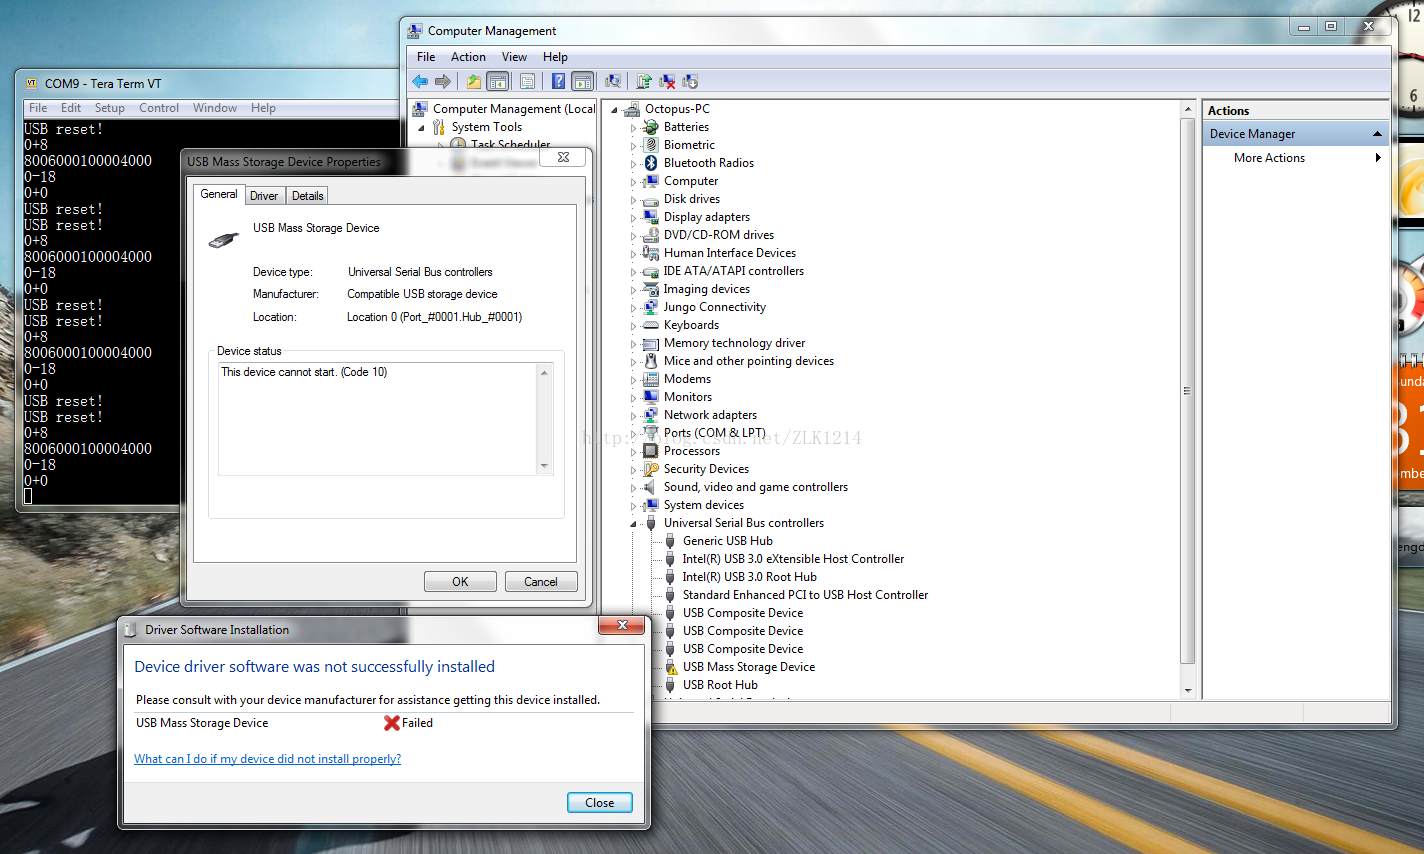
Task: Expand the Computer category in device tree
Action: [x=633, y=182]
